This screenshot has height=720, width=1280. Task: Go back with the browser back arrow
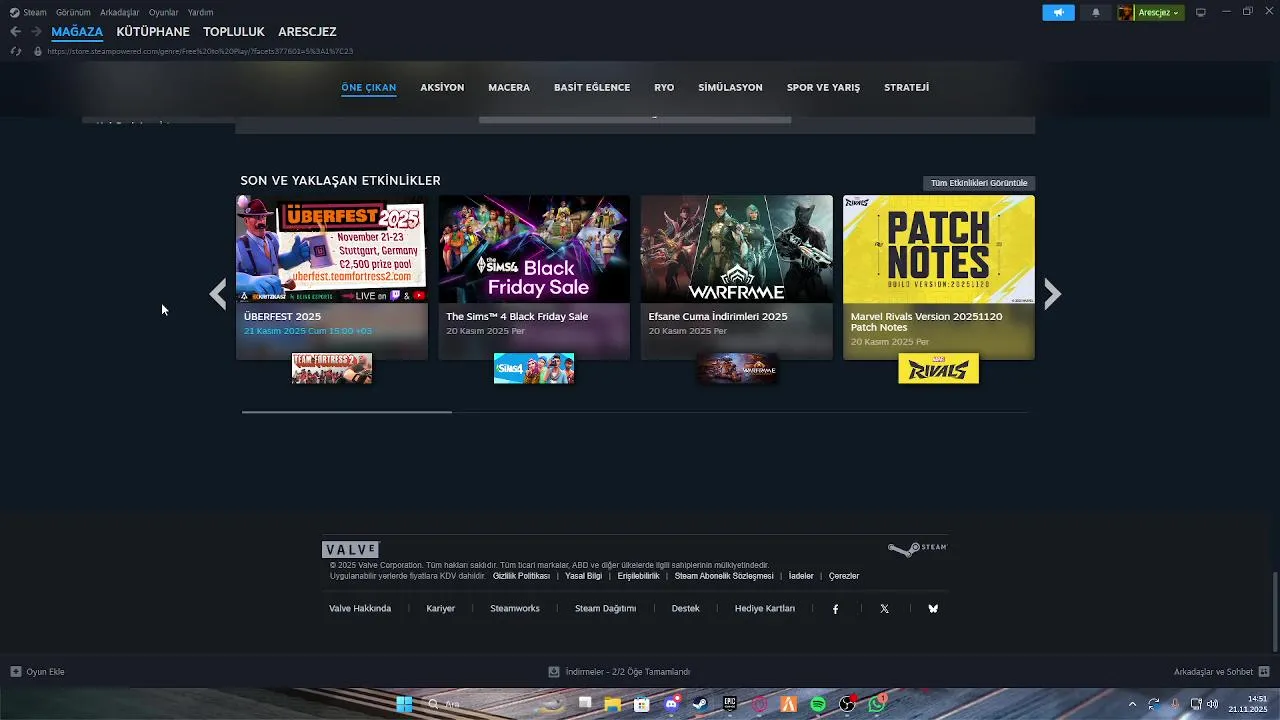15,32
